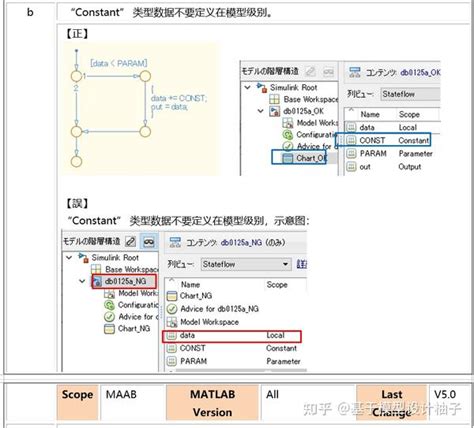Screen dimensions: 474x428
Task: Toggle the highlighted link icon in db0125a_NG hierarchy header
Action: tap(149, 241)
